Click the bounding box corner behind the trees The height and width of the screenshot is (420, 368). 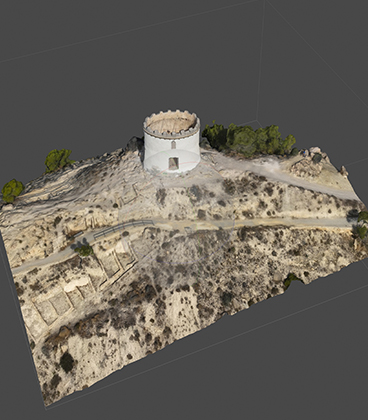click(x=256, y=120)
